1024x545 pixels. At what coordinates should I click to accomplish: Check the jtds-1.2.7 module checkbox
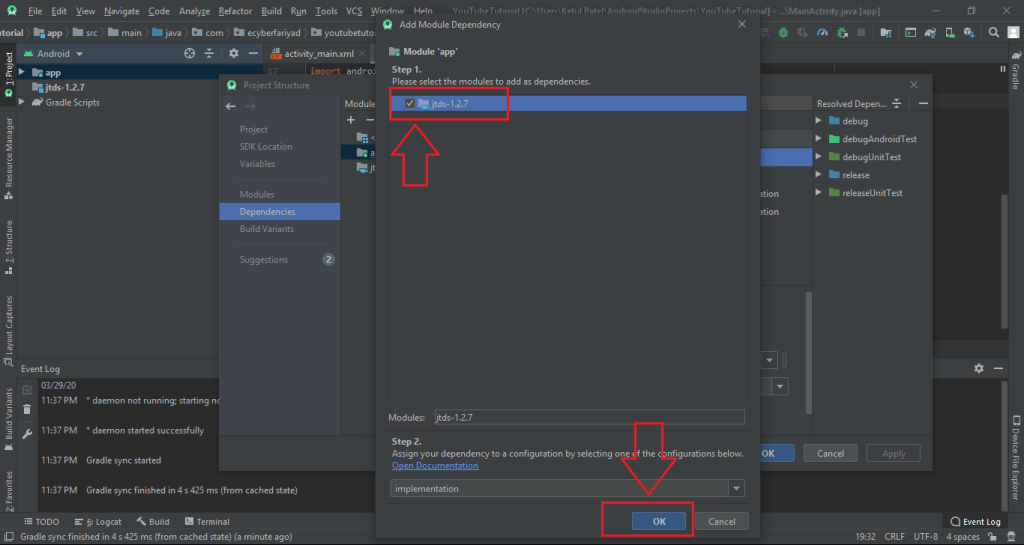(x=410, y=104)
